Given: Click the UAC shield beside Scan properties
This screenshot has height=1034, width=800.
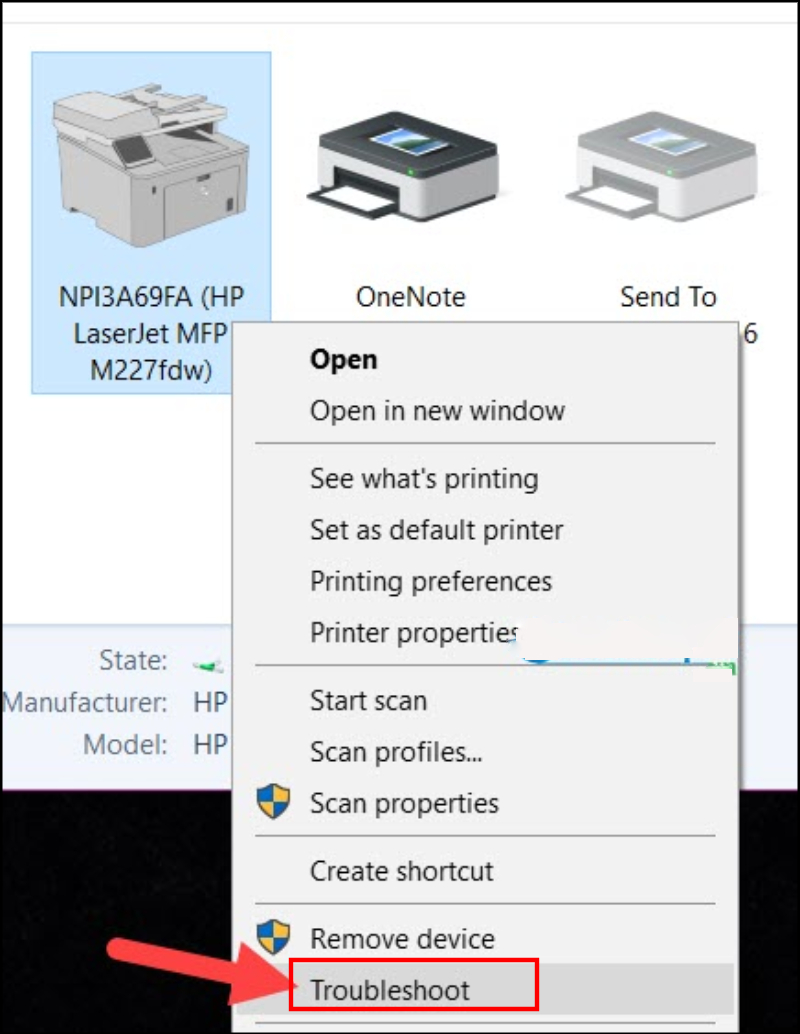Looking at the screenshot, I should click(273, 802).
